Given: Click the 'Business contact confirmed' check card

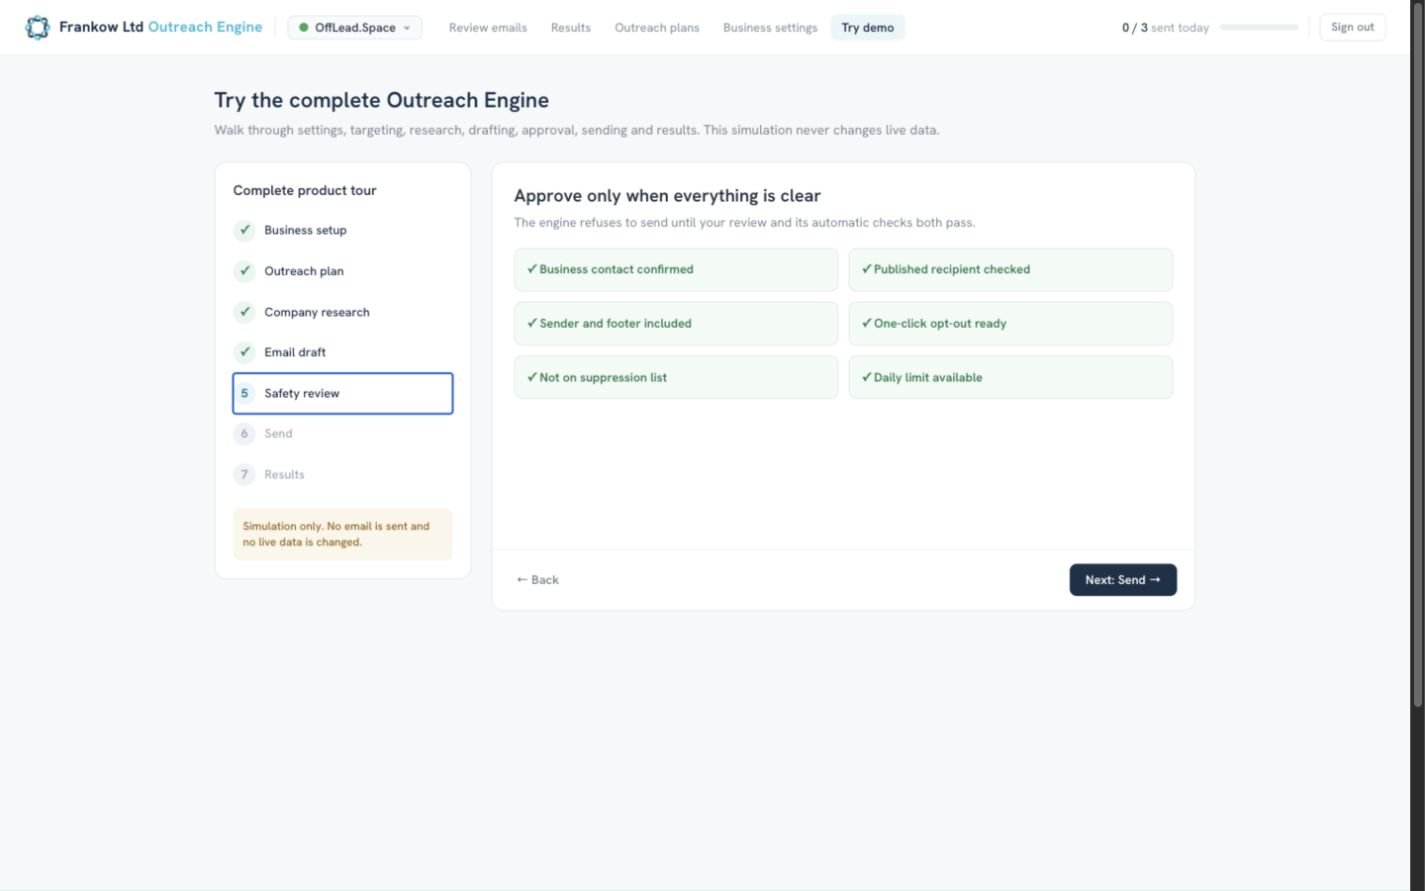Looking at the screenshot, I should (676, 270).
